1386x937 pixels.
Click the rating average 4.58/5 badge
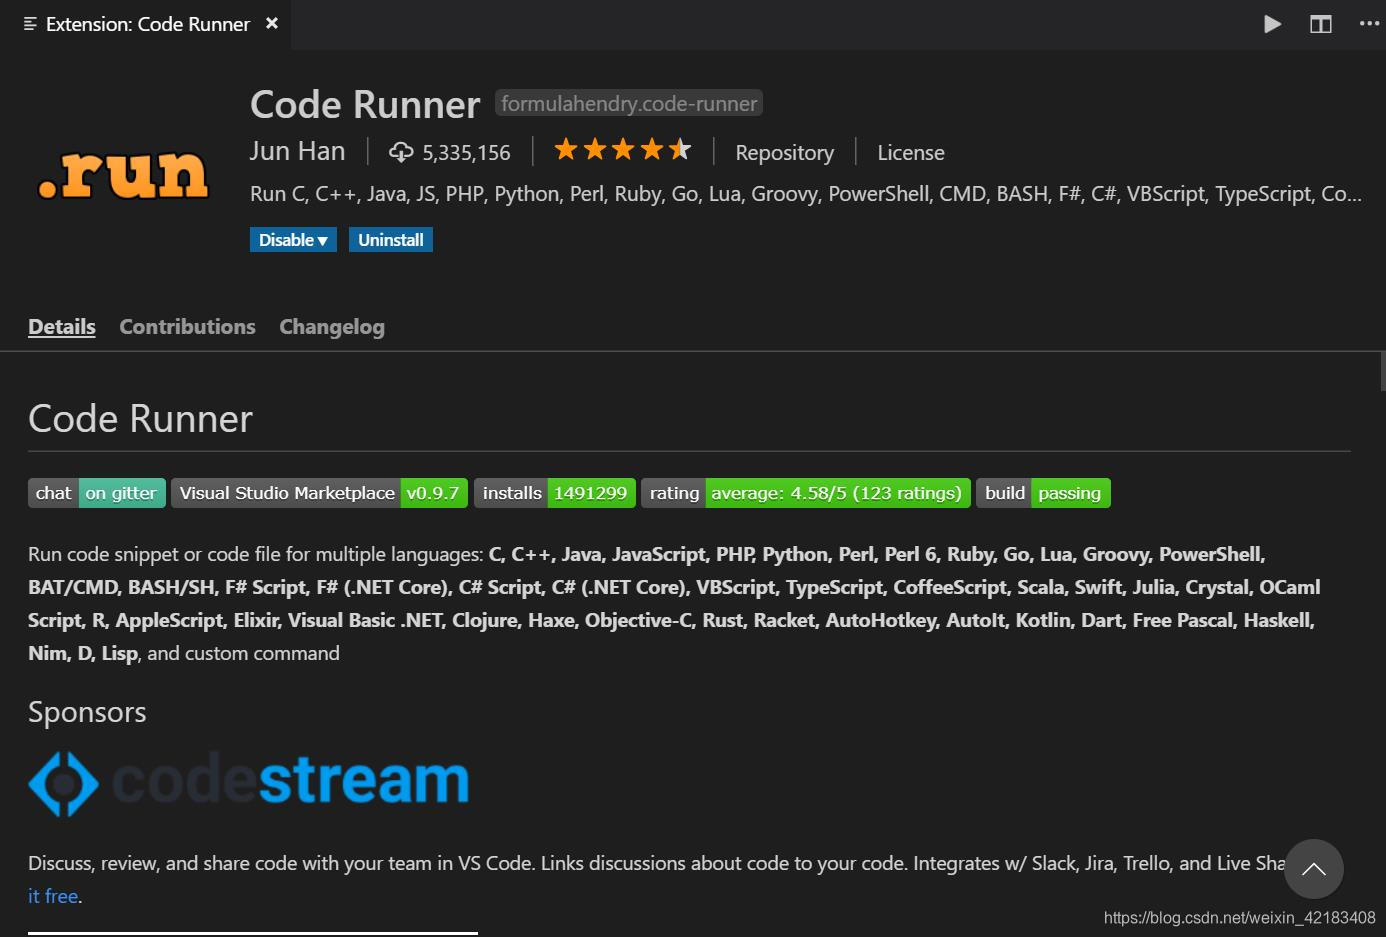tap(806, 493)
